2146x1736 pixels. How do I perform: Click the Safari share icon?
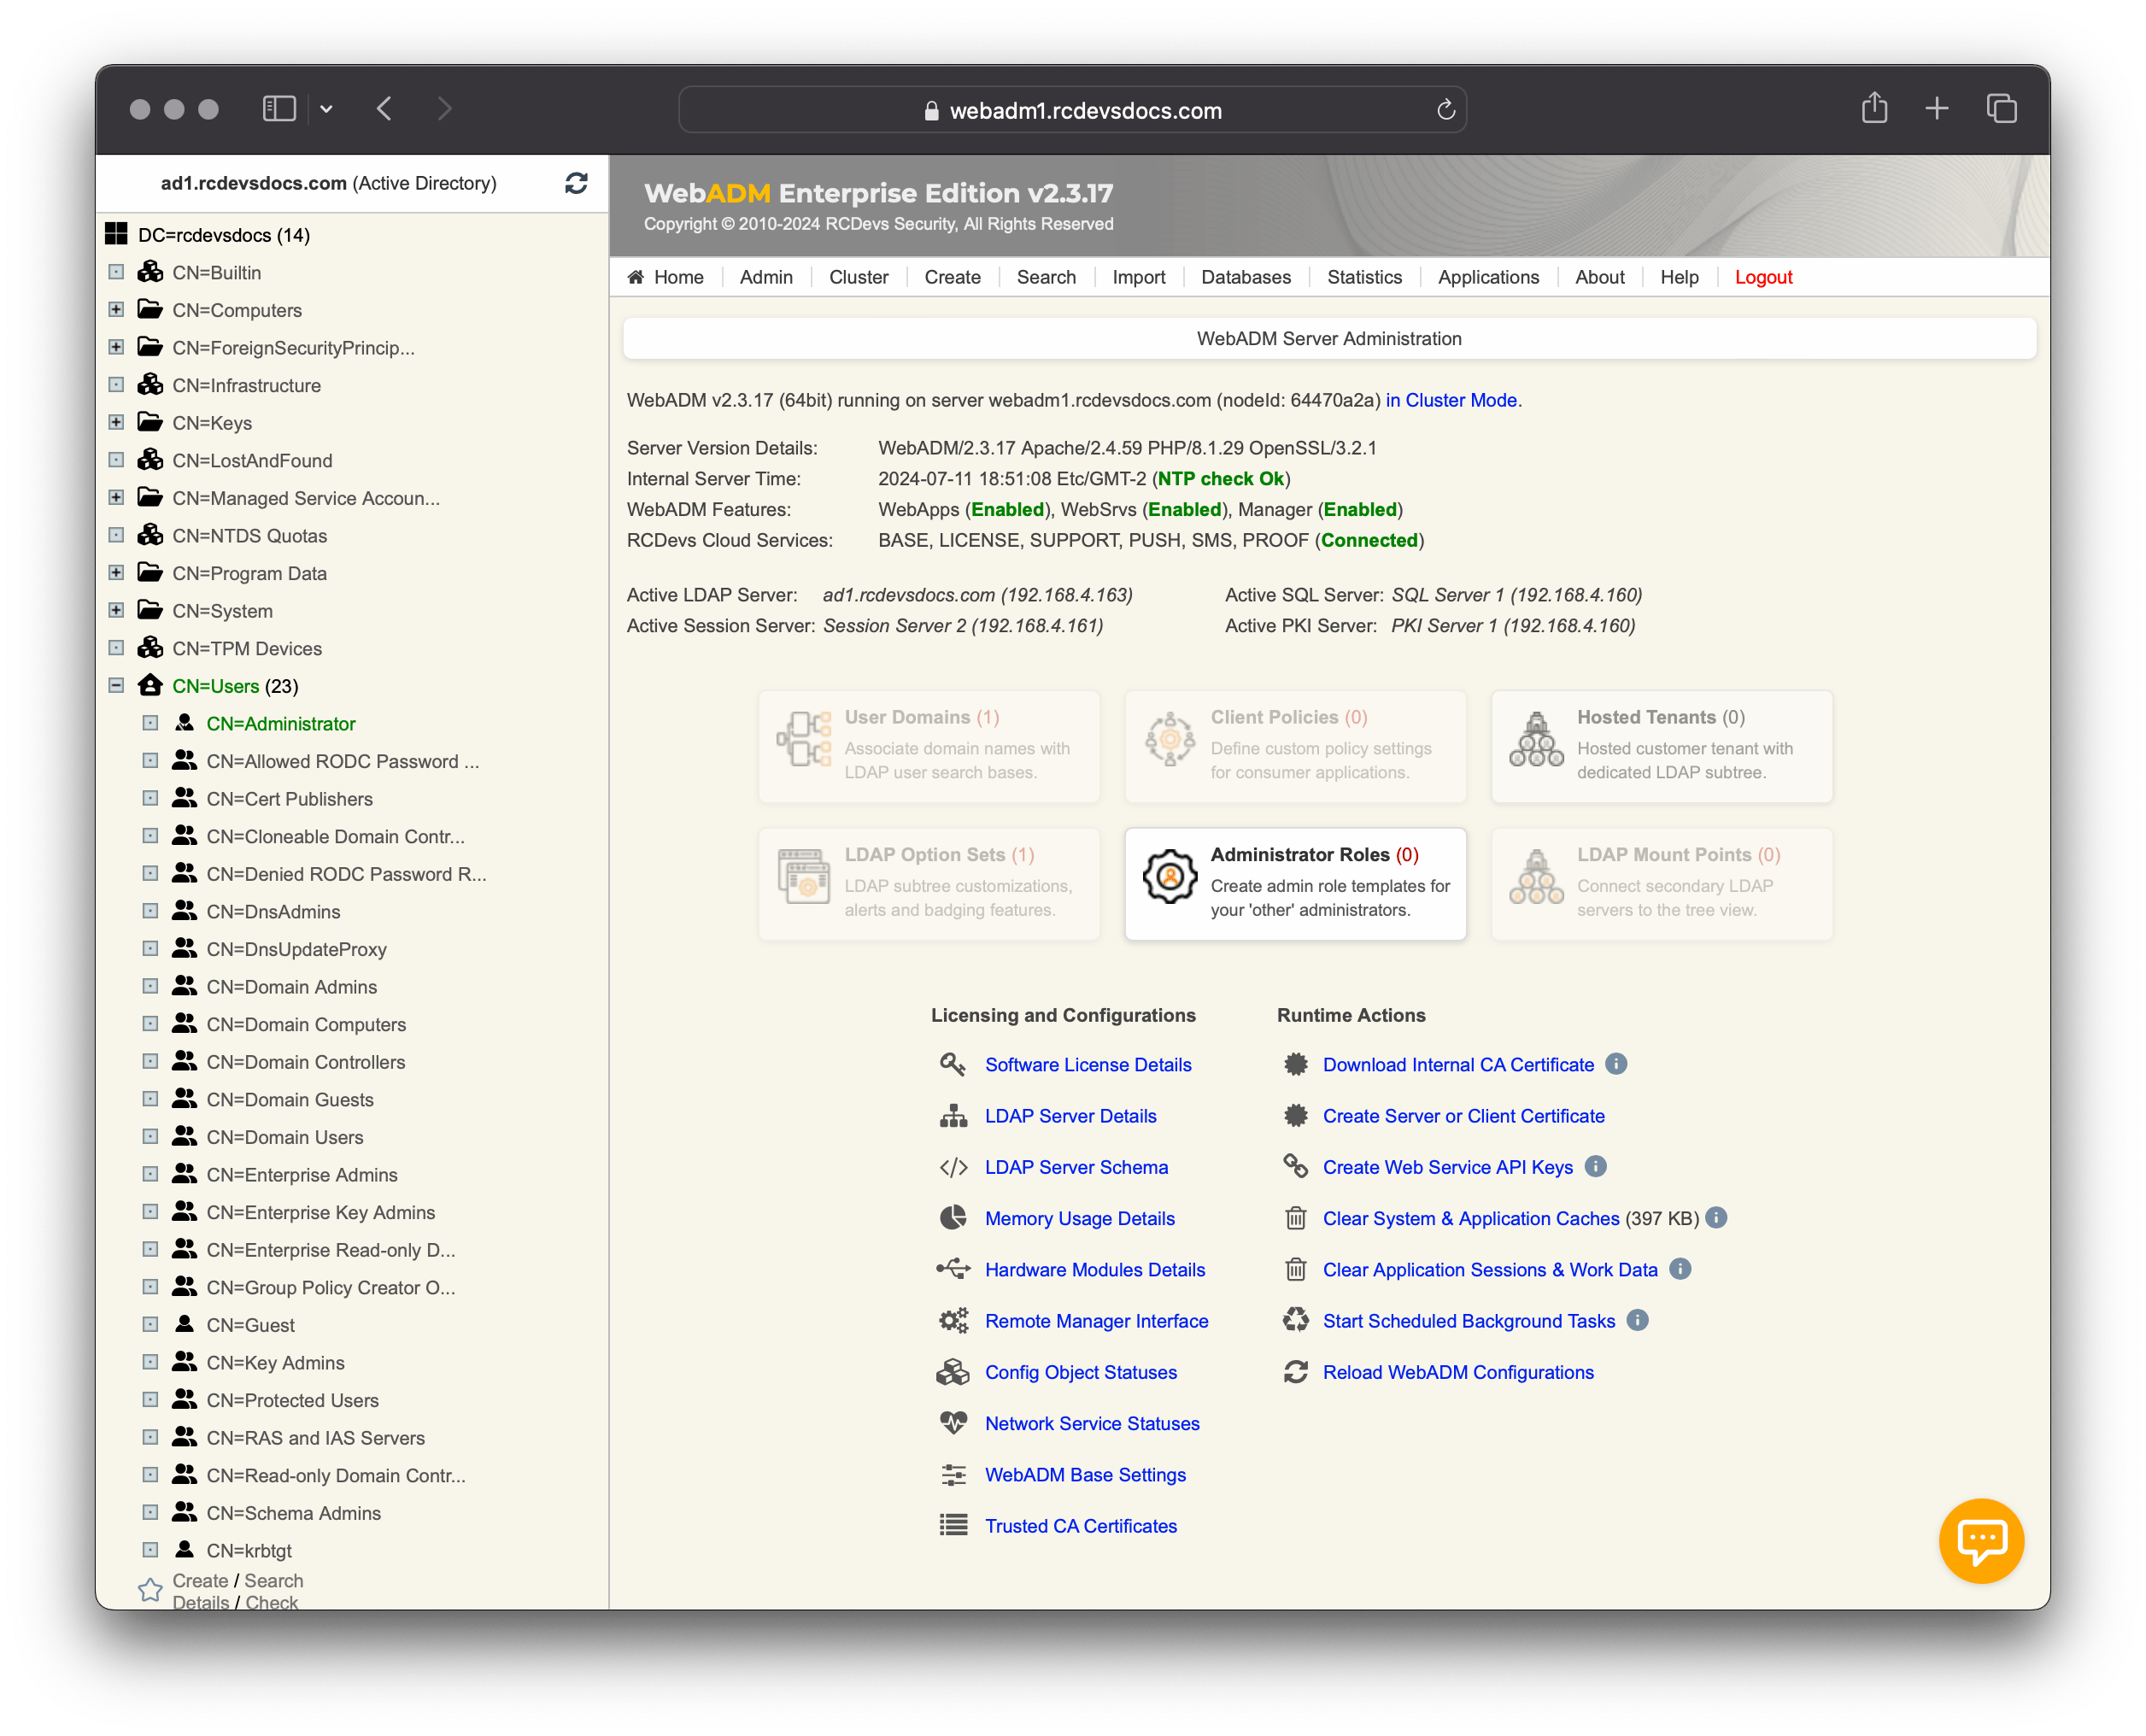pos(1874,108)
